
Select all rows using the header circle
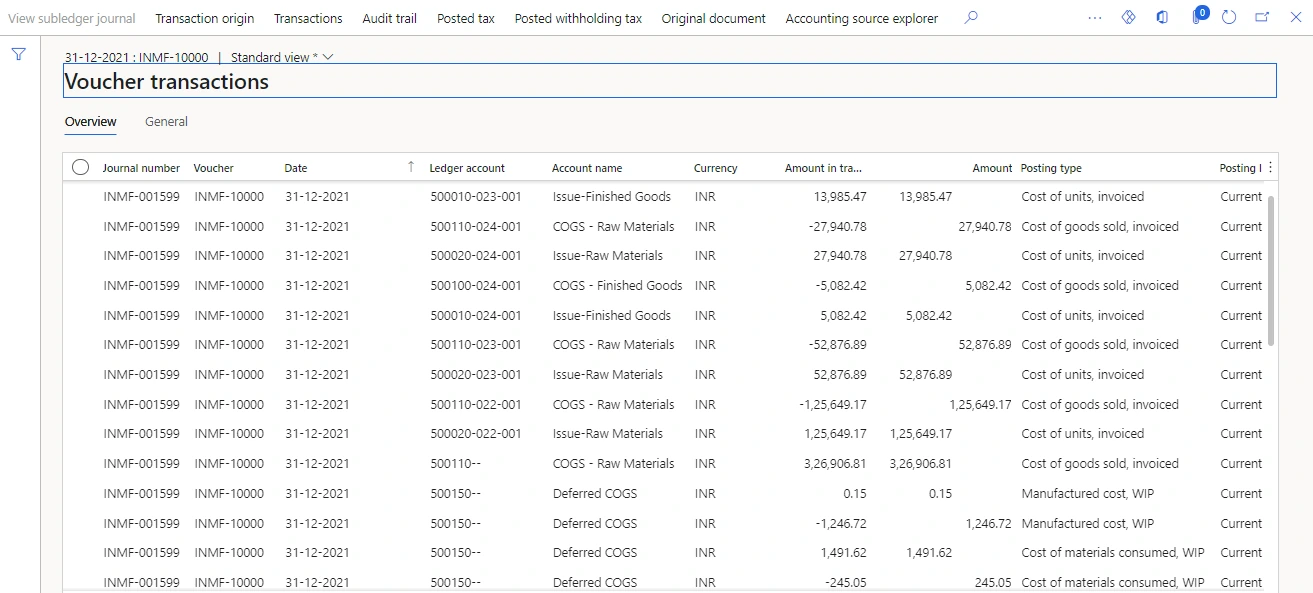81,168
